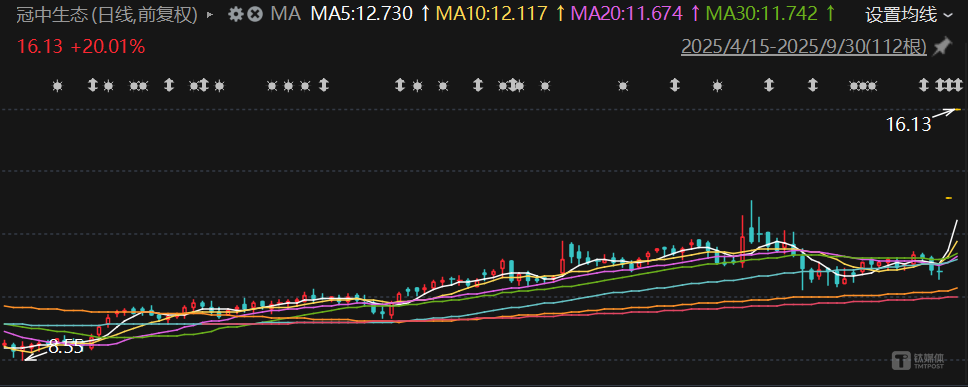Screen dimensions: 968x387
Task: Open the 冠中生态 (日线,前复权) period selector
Action: [107, 14]
